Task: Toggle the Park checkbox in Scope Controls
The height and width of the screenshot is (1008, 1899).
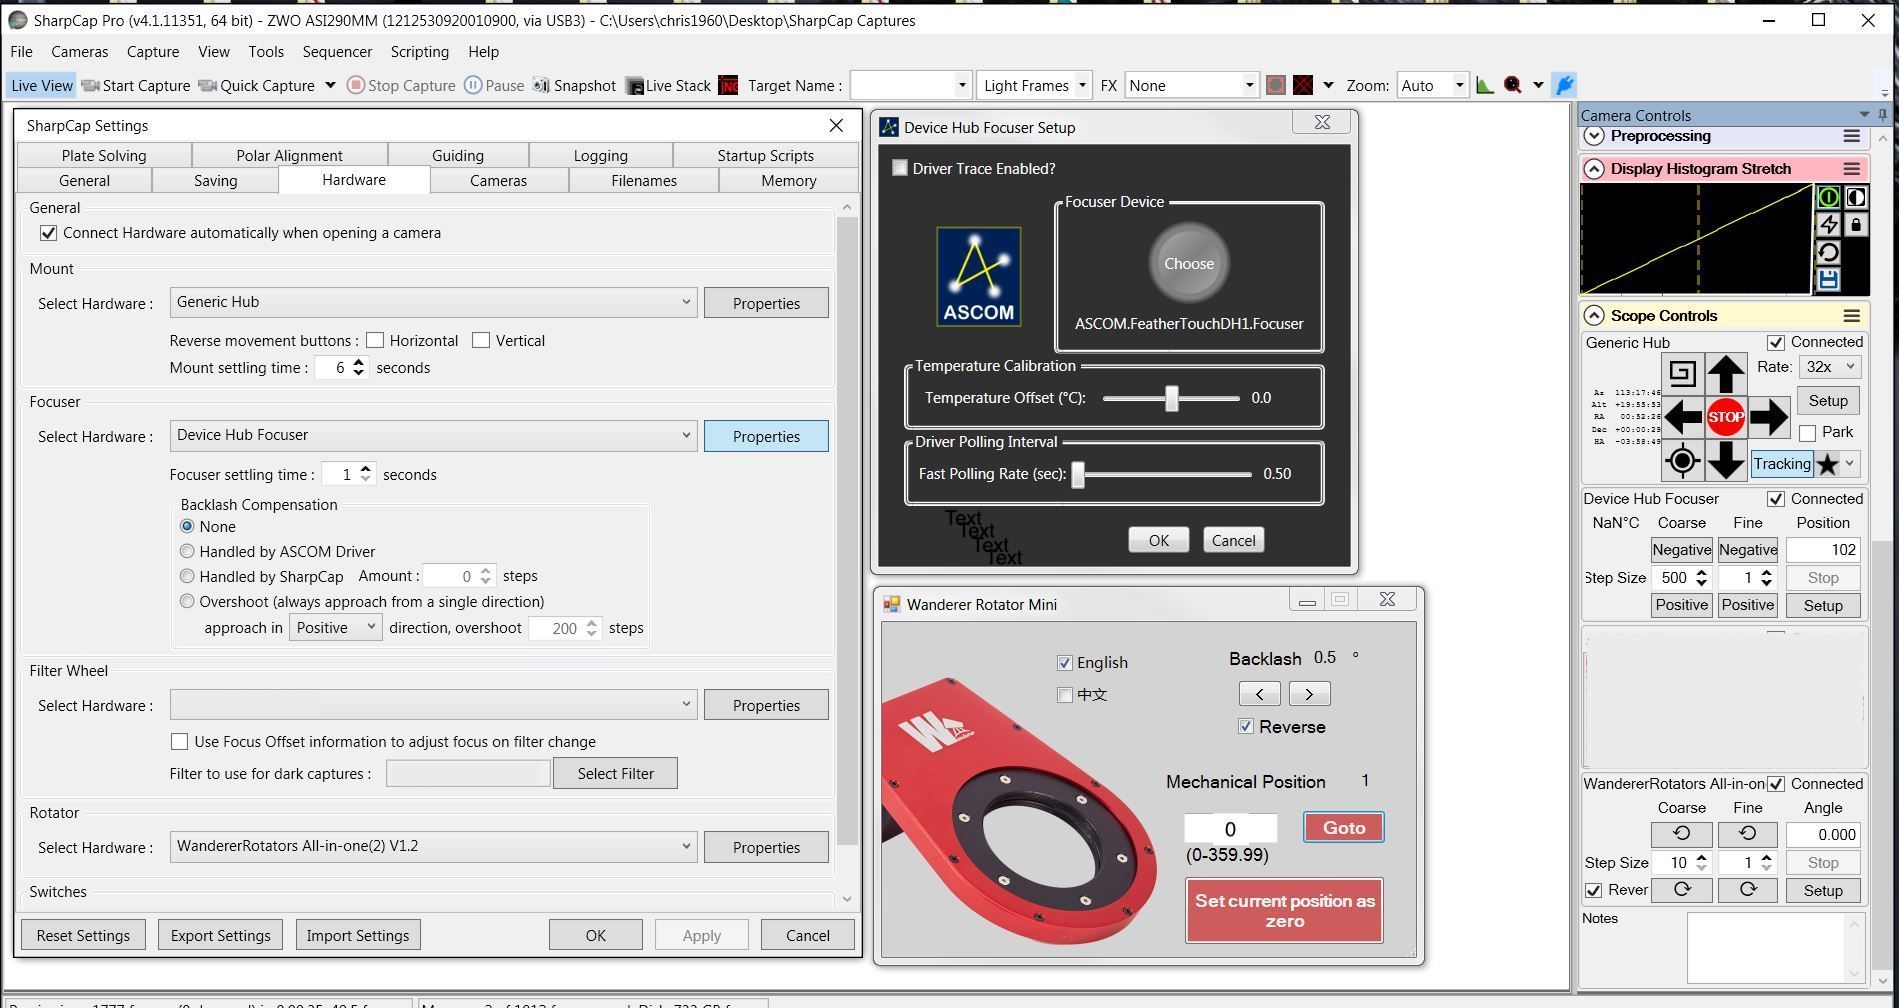Action: point(1808,433)
